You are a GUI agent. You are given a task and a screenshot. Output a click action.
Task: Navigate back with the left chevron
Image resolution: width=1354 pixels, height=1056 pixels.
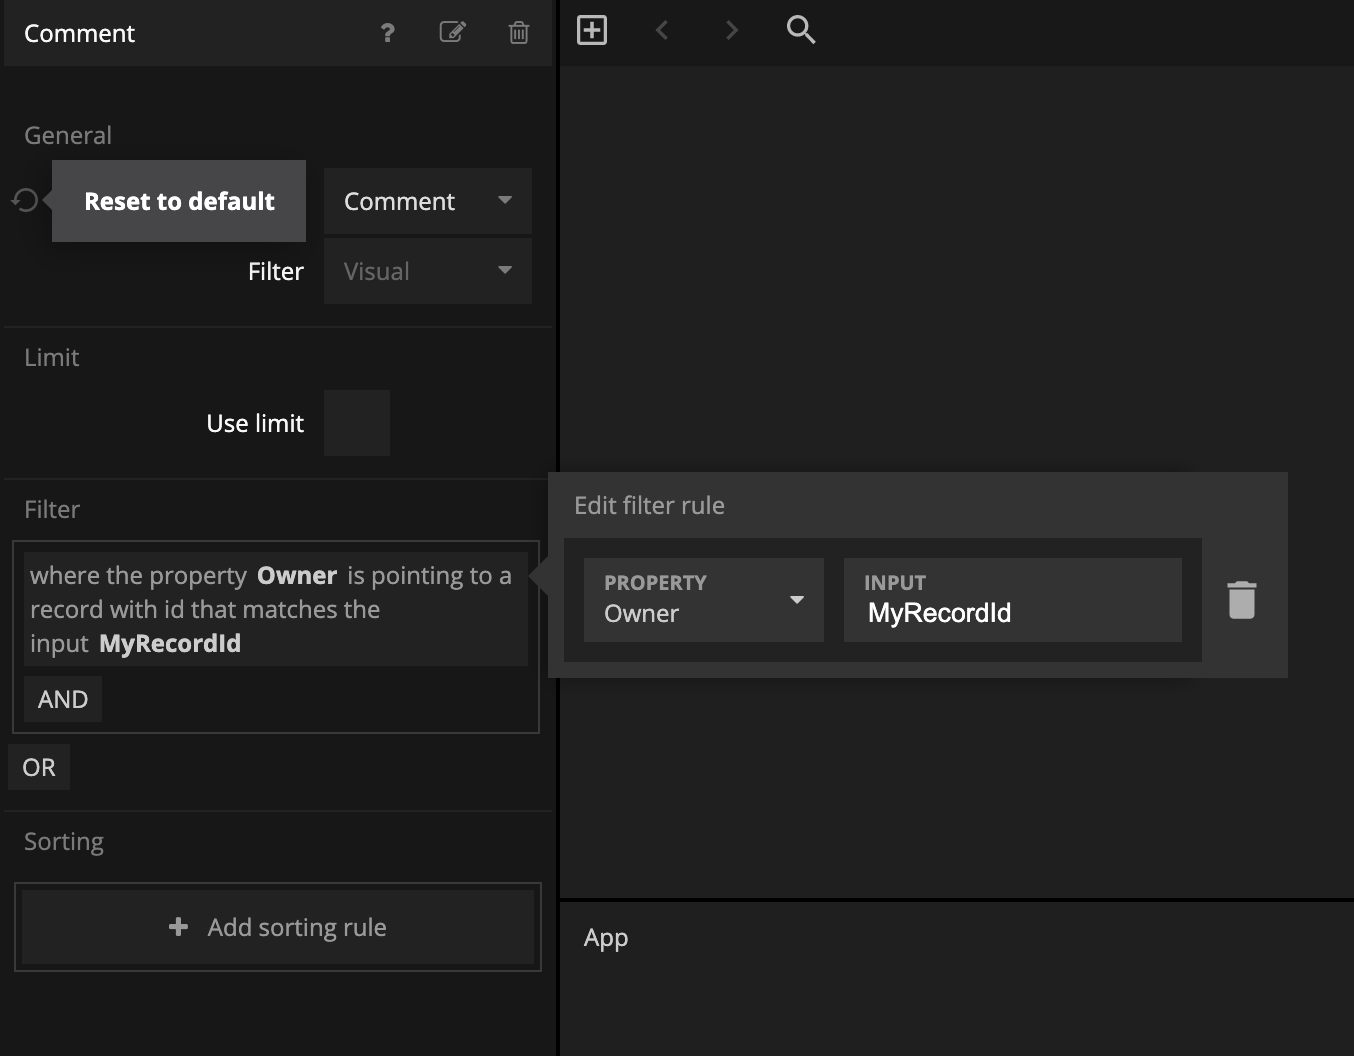[x=662, y=30]
